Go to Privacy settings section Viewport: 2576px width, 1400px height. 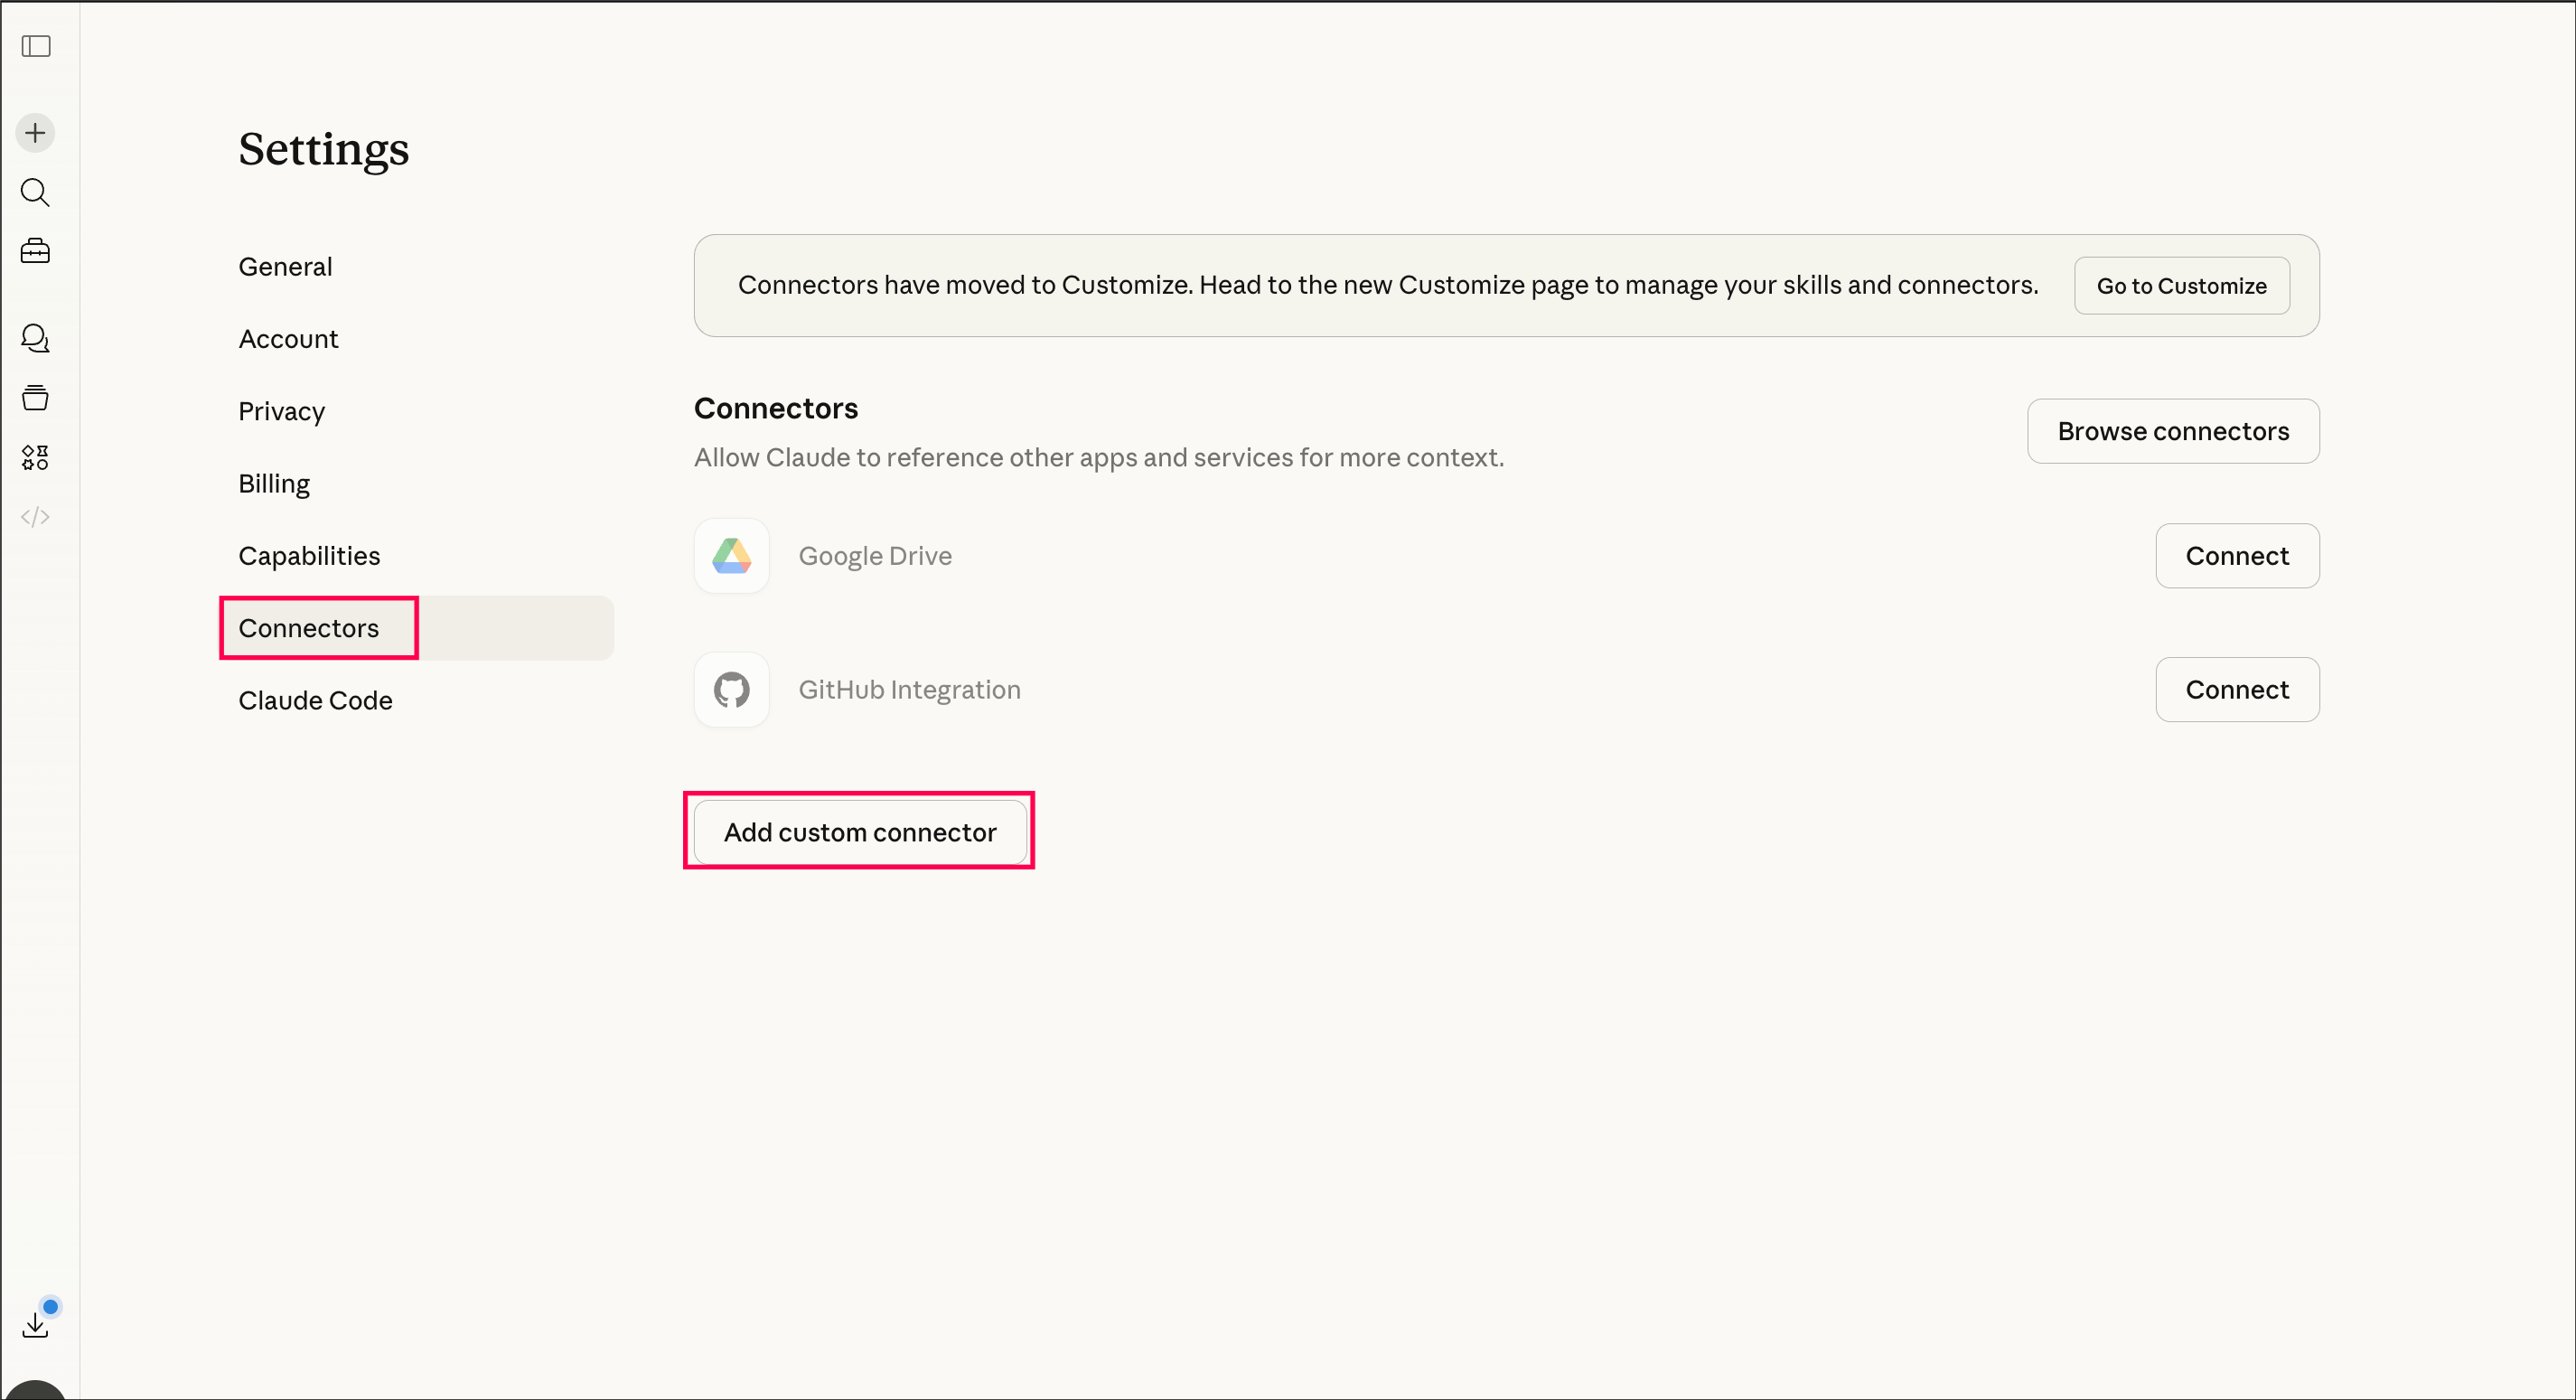pyautogui.click(x=281, y=411)
